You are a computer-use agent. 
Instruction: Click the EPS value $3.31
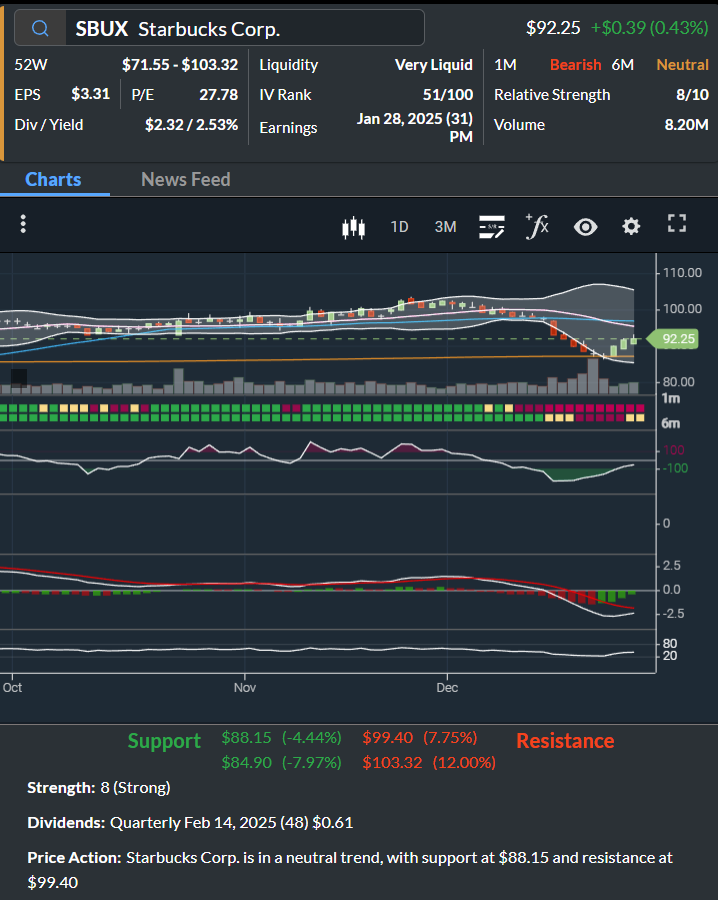coord(91,94)
